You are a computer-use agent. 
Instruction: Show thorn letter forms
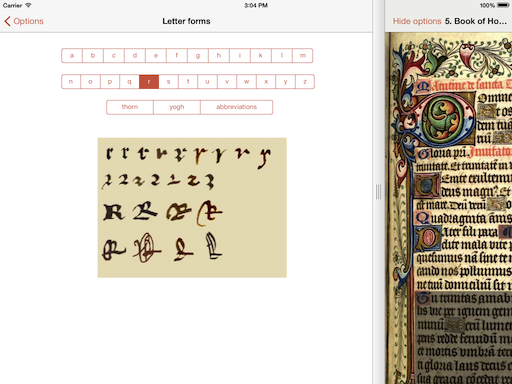(x=130, y=107)
